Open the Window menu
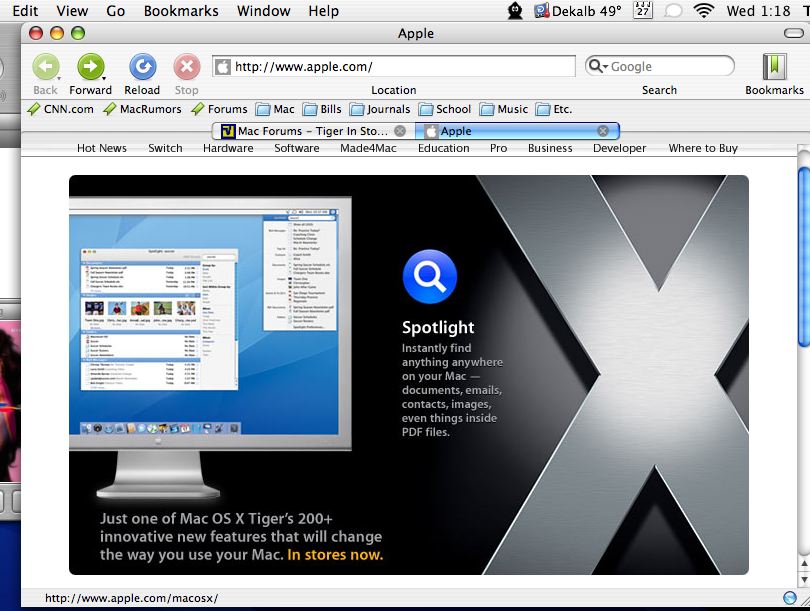Viewport: 810px width, 611px height. coord(263,11)
